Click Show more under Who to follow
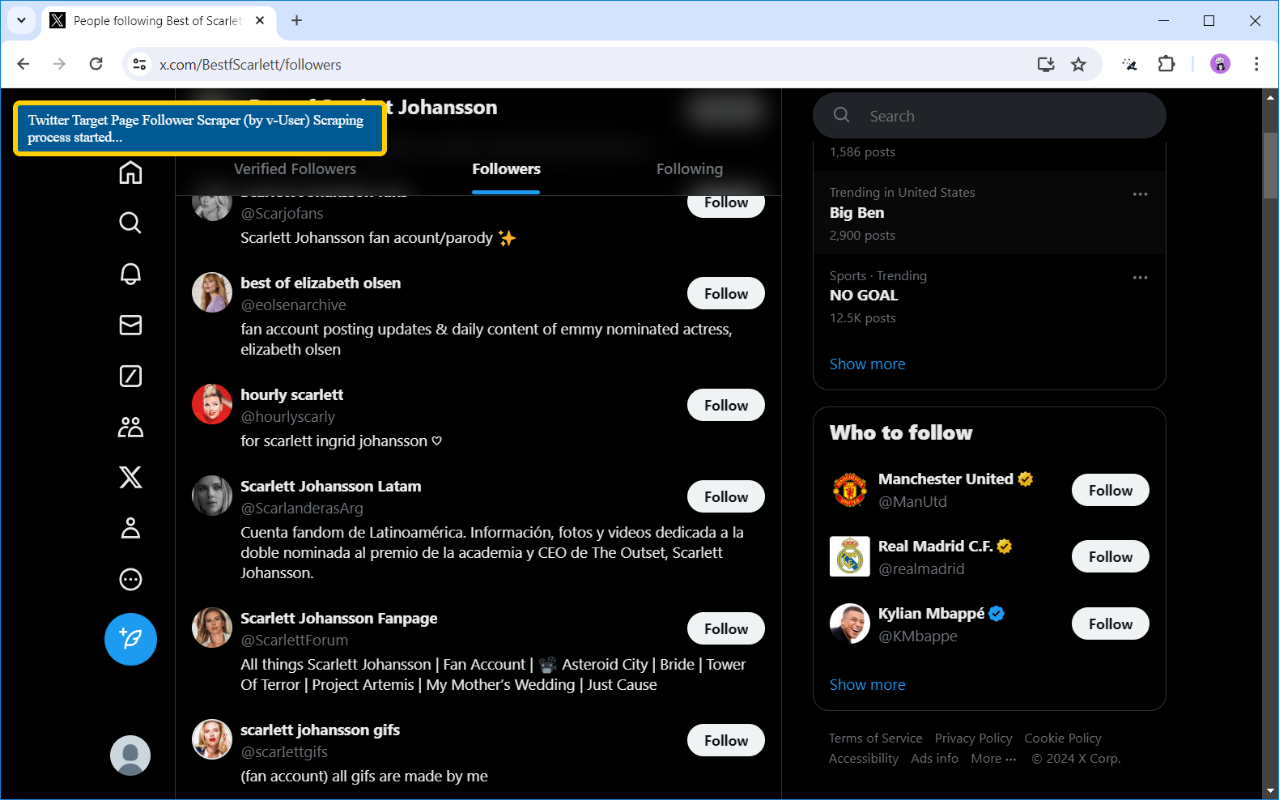The width and height of the screenshot is (1280, 800). 867,685
